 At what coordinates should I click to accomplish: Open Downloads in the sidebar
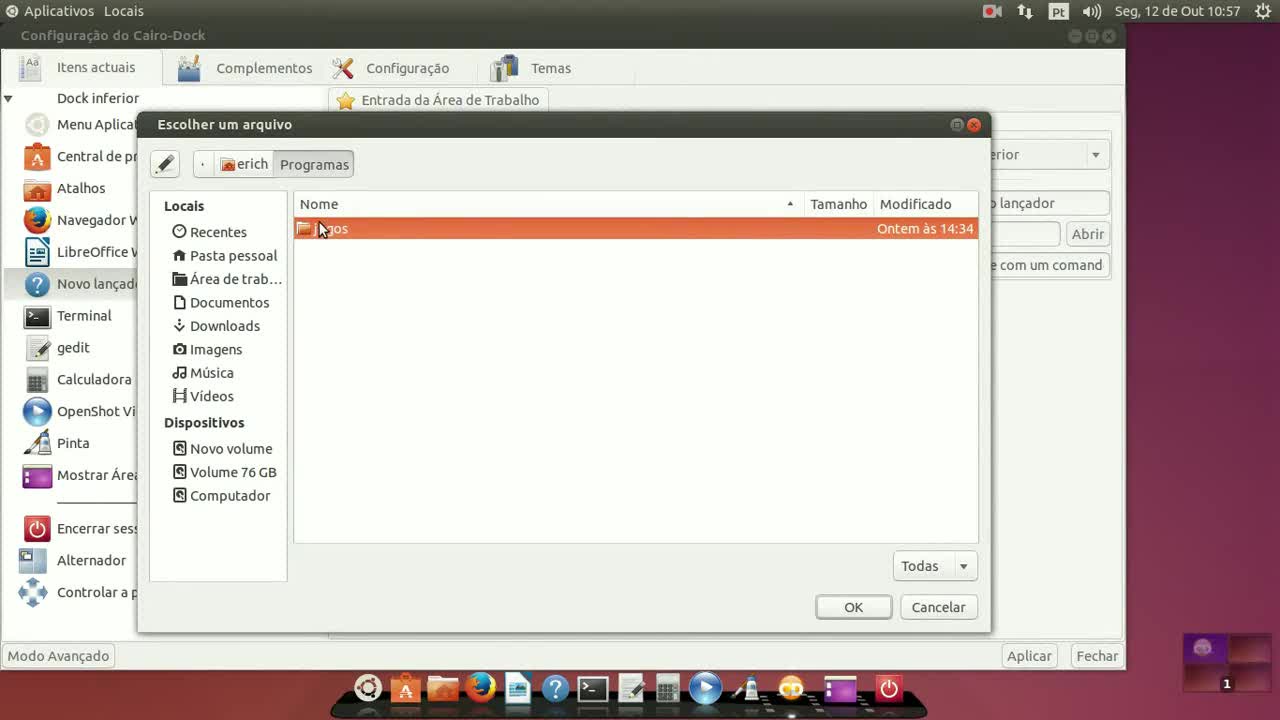(x=218, y=326)
